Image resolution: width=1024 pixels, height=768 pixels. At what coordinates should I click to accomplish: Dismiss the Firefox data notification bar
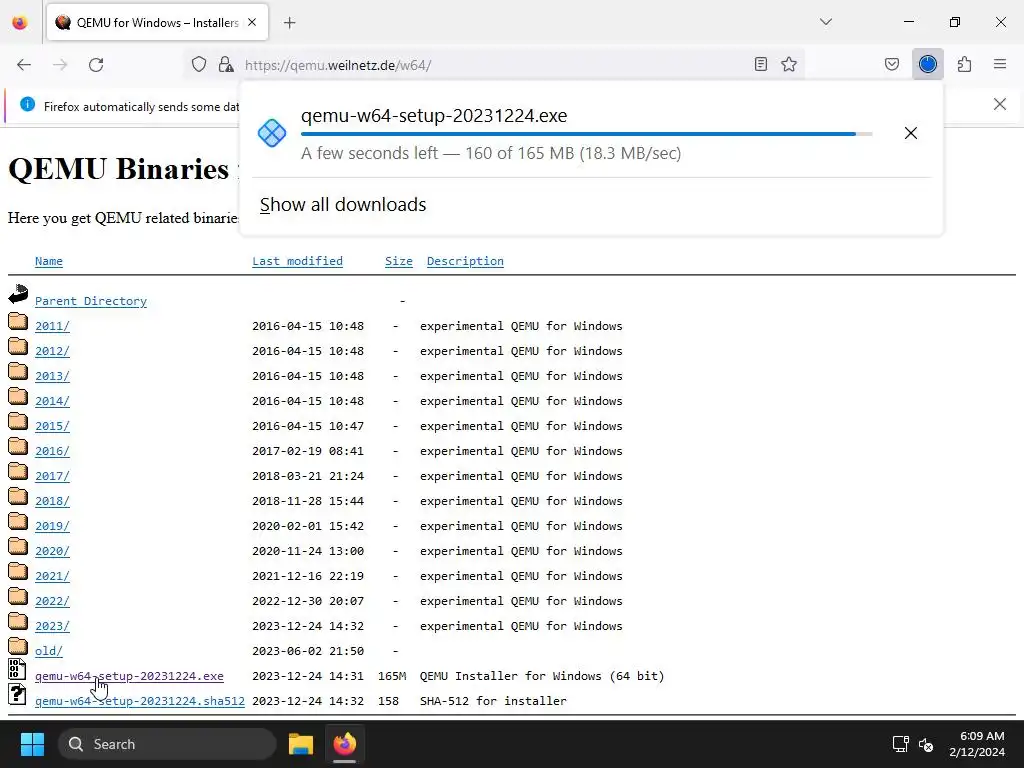1000,104
